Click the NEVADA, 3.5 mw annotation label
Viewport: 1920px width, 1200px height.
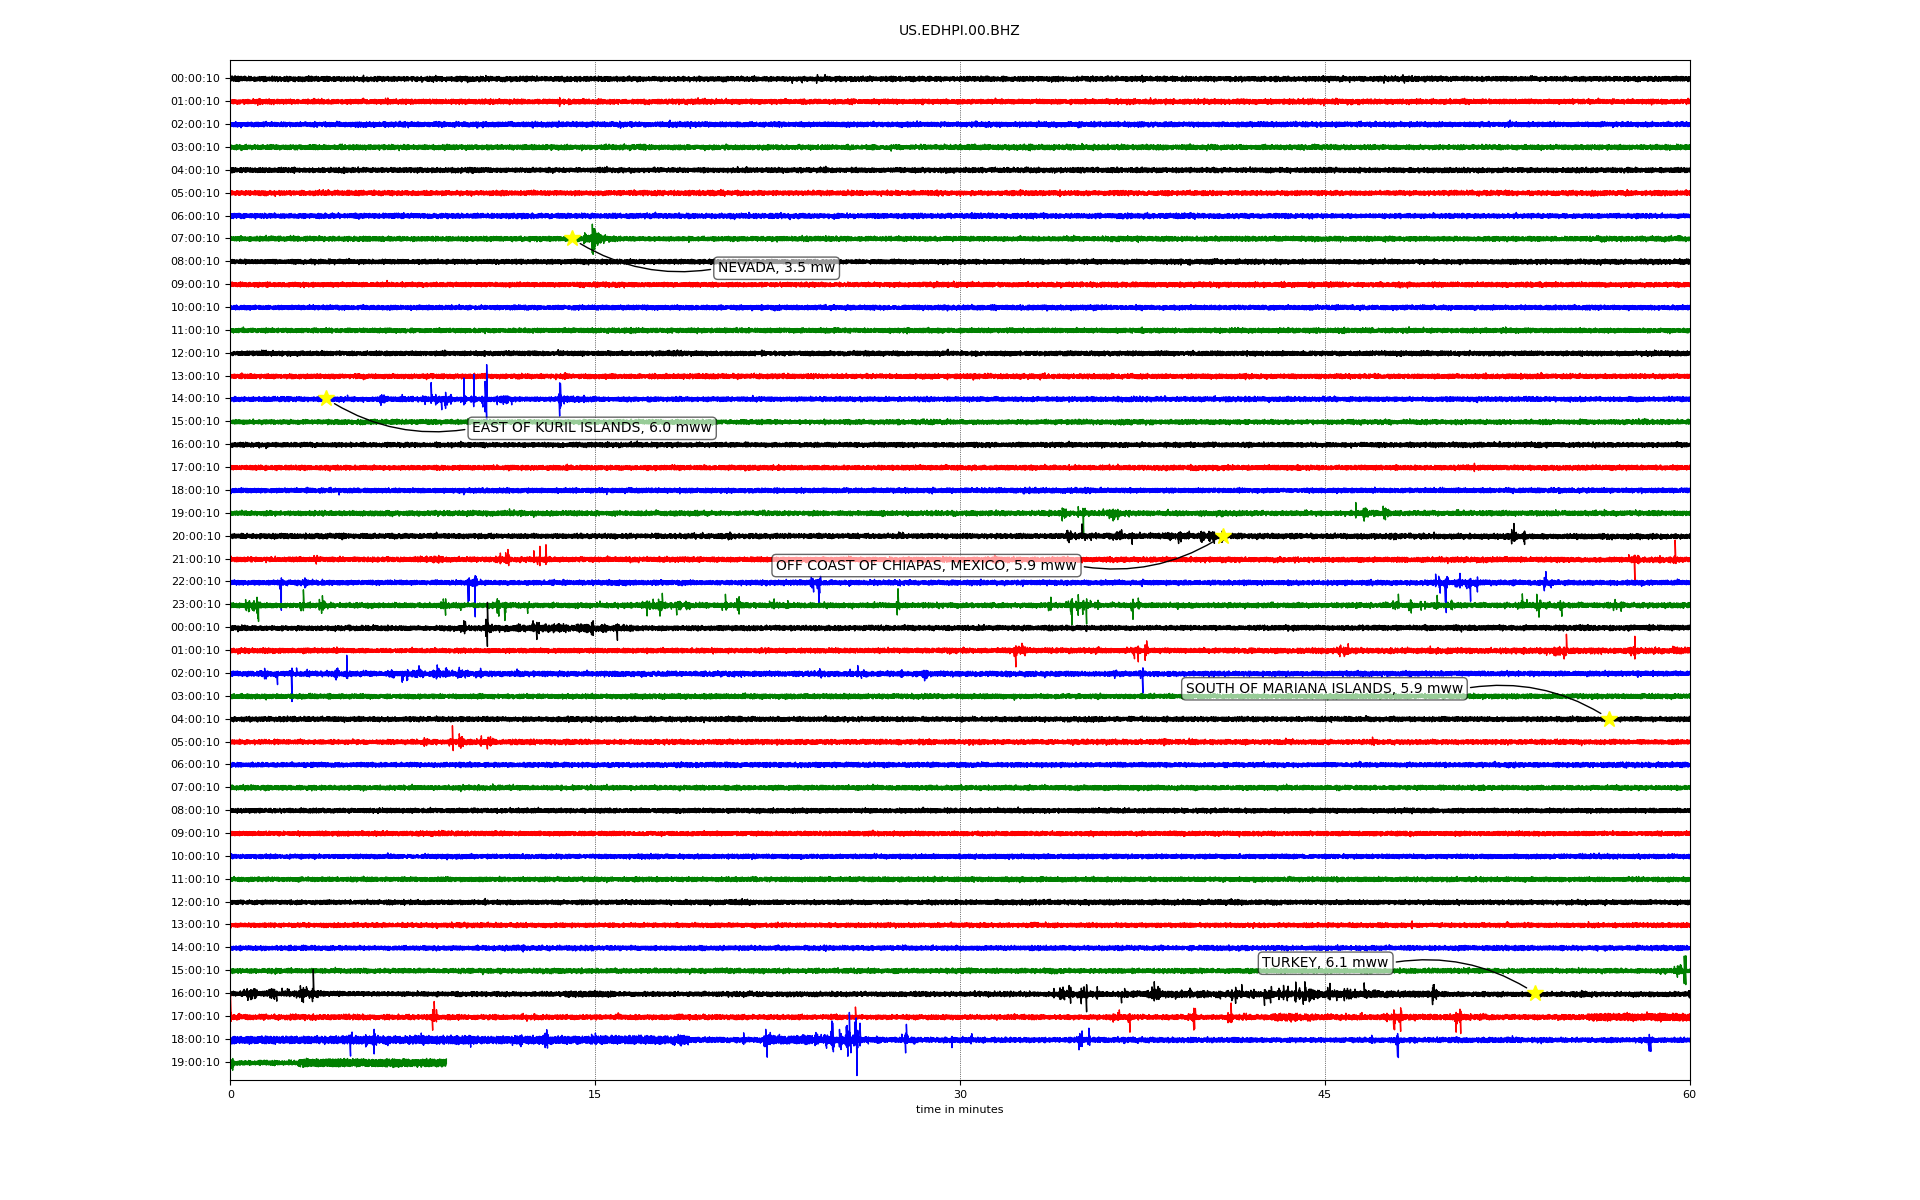pyautogui.click(x=776, y=268)
